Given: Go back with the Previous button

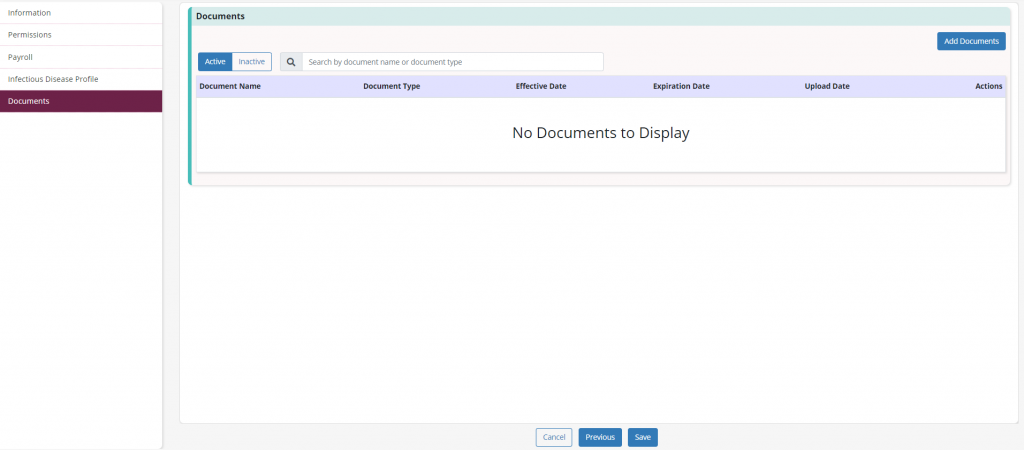Looking at the screenshot, I should coord(600,438).
